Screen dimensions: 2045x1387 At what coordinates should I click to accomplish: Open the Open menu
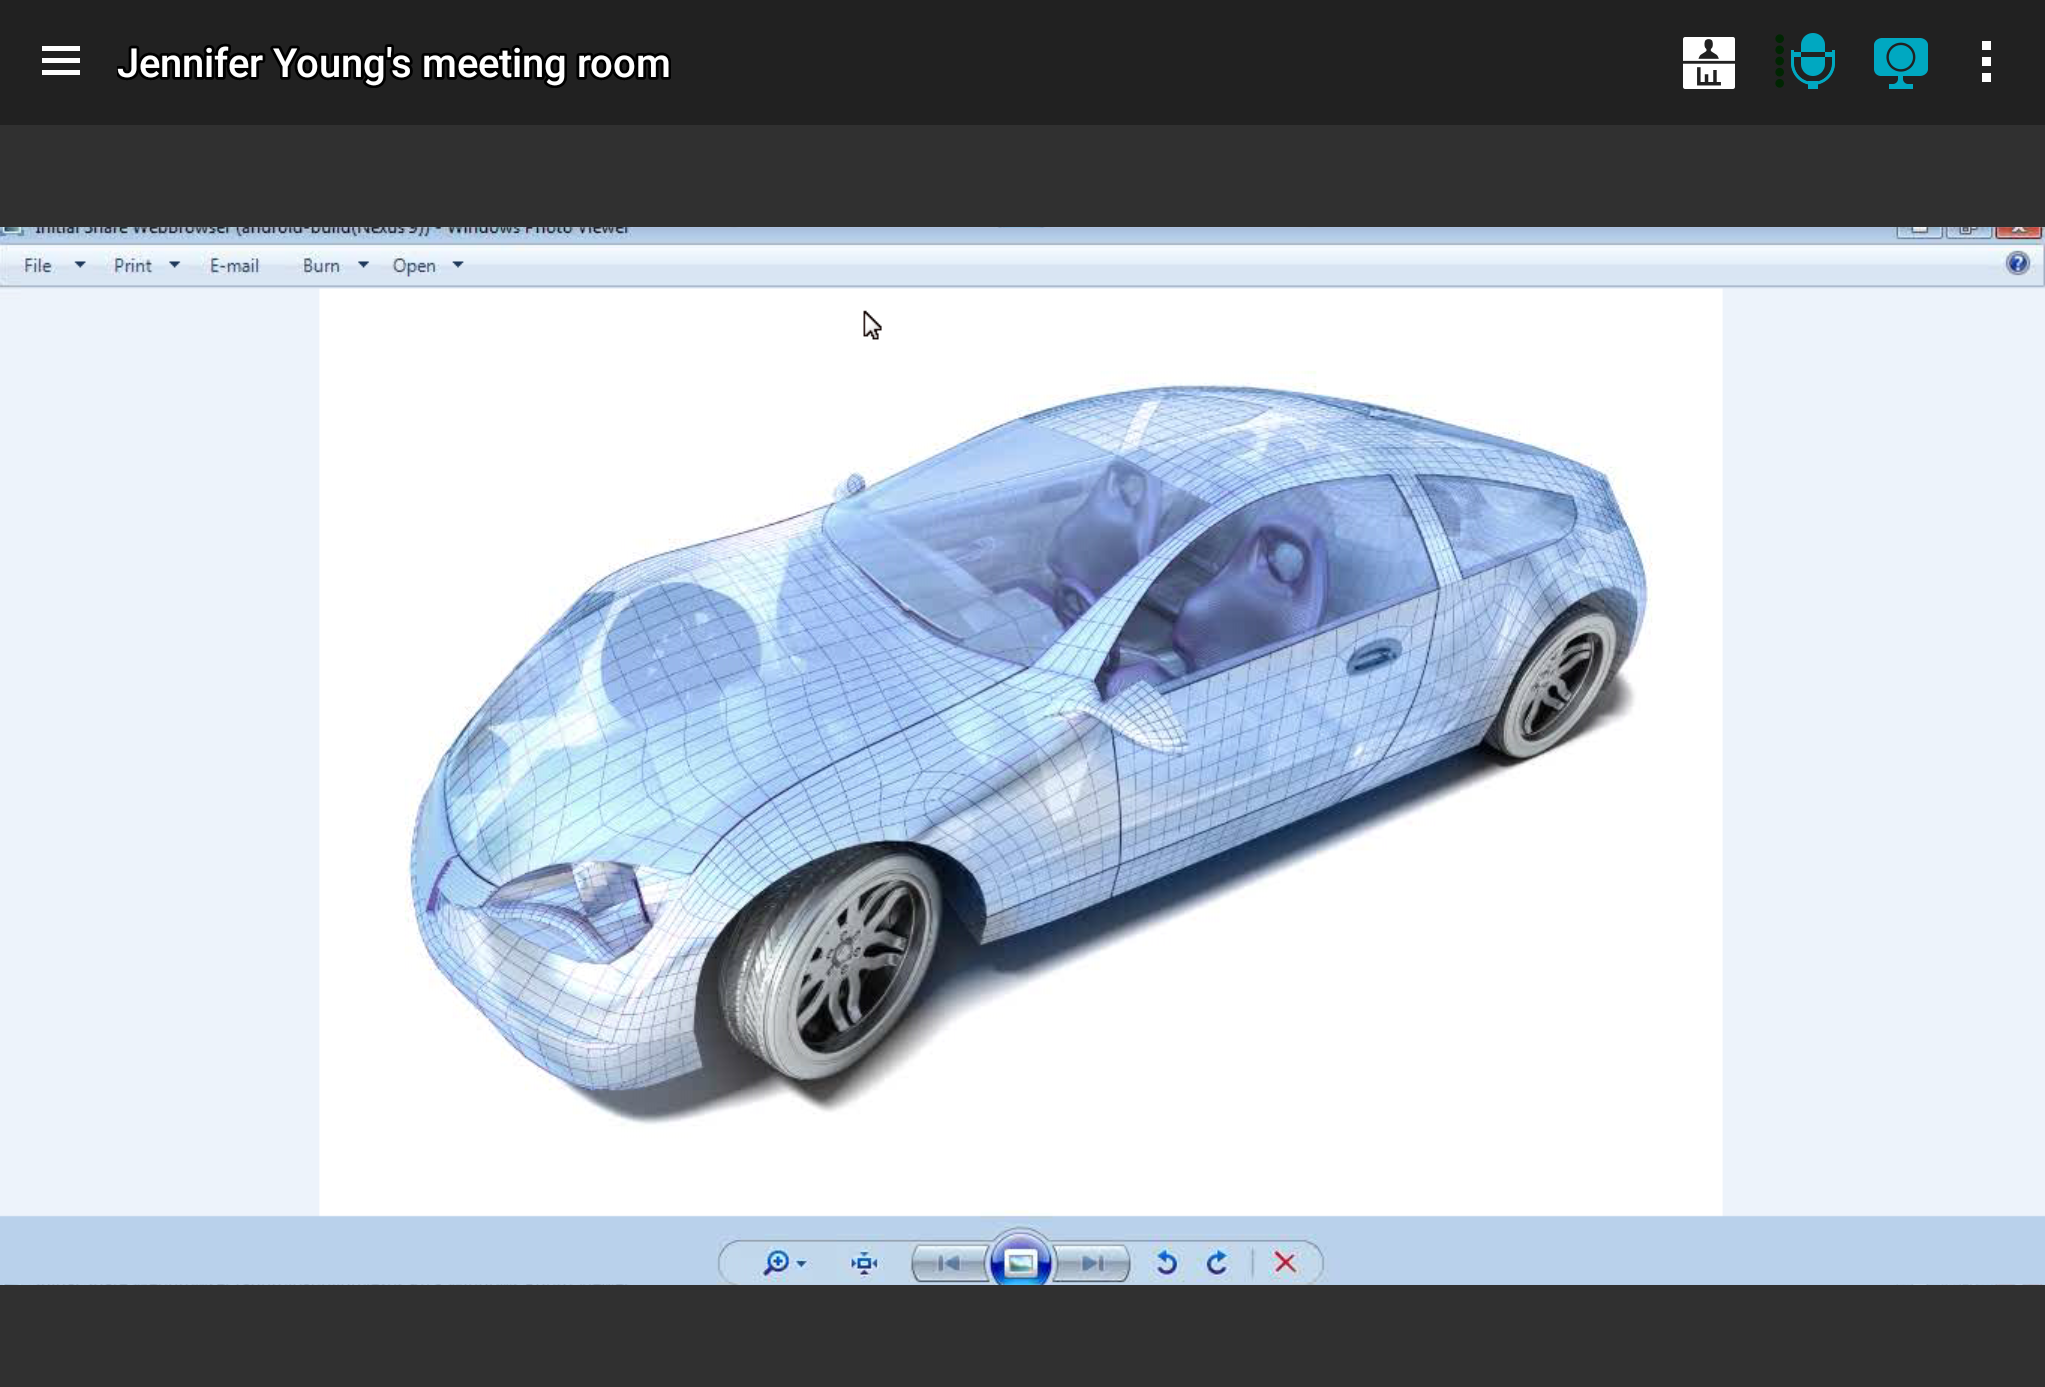(414, 266)
